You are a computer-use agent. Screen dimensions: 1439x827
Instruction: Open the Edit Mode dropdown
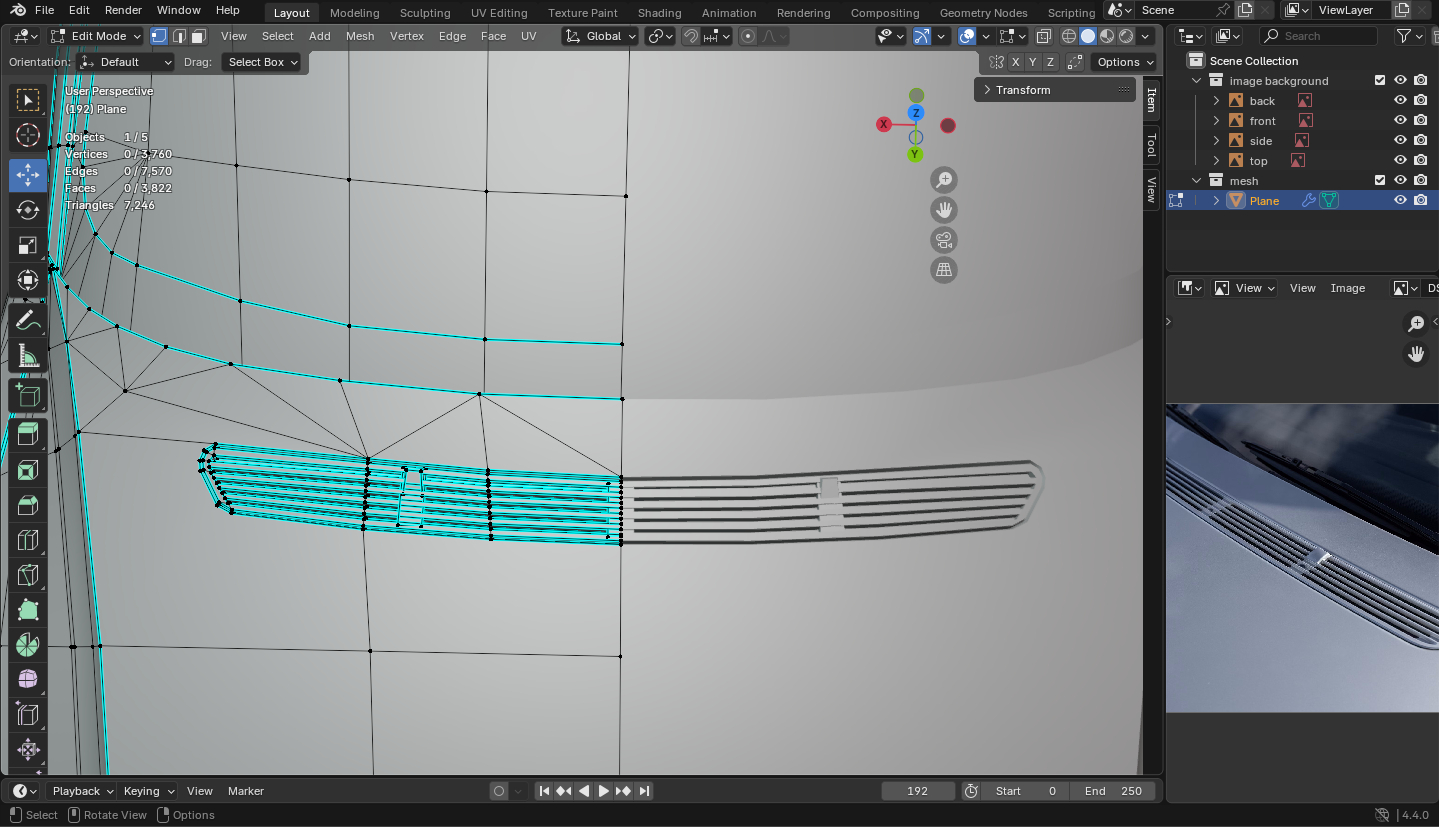click(95, 36)
